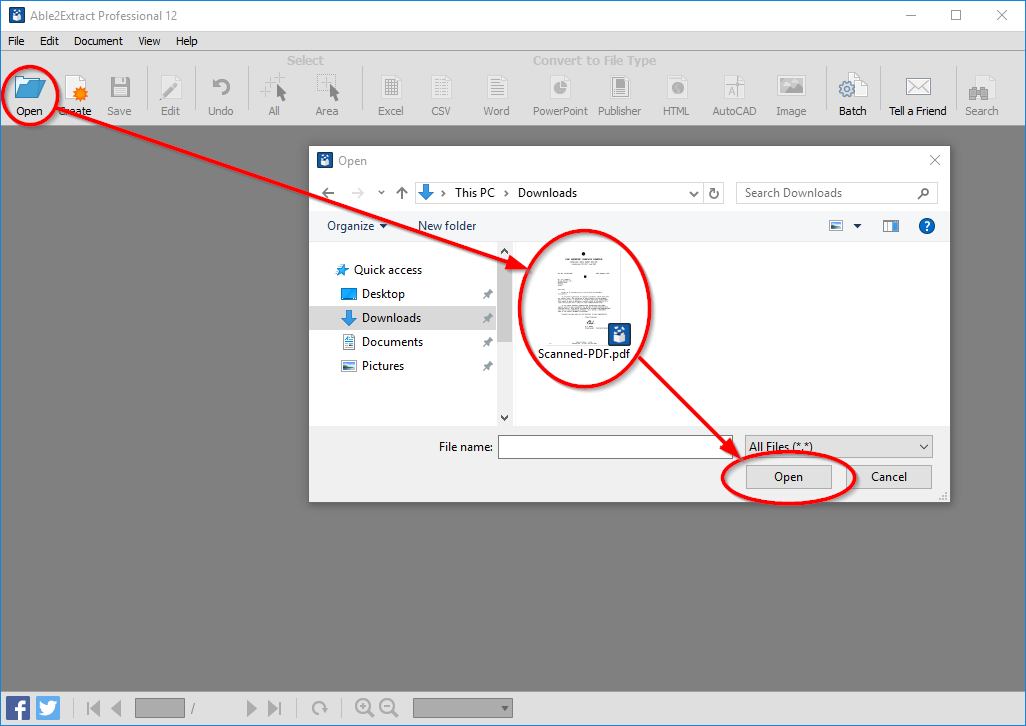Image resolution: width=1026 pixels, height=726 pixels.
Task: Convert to Word icon
Action: (497, 88)
